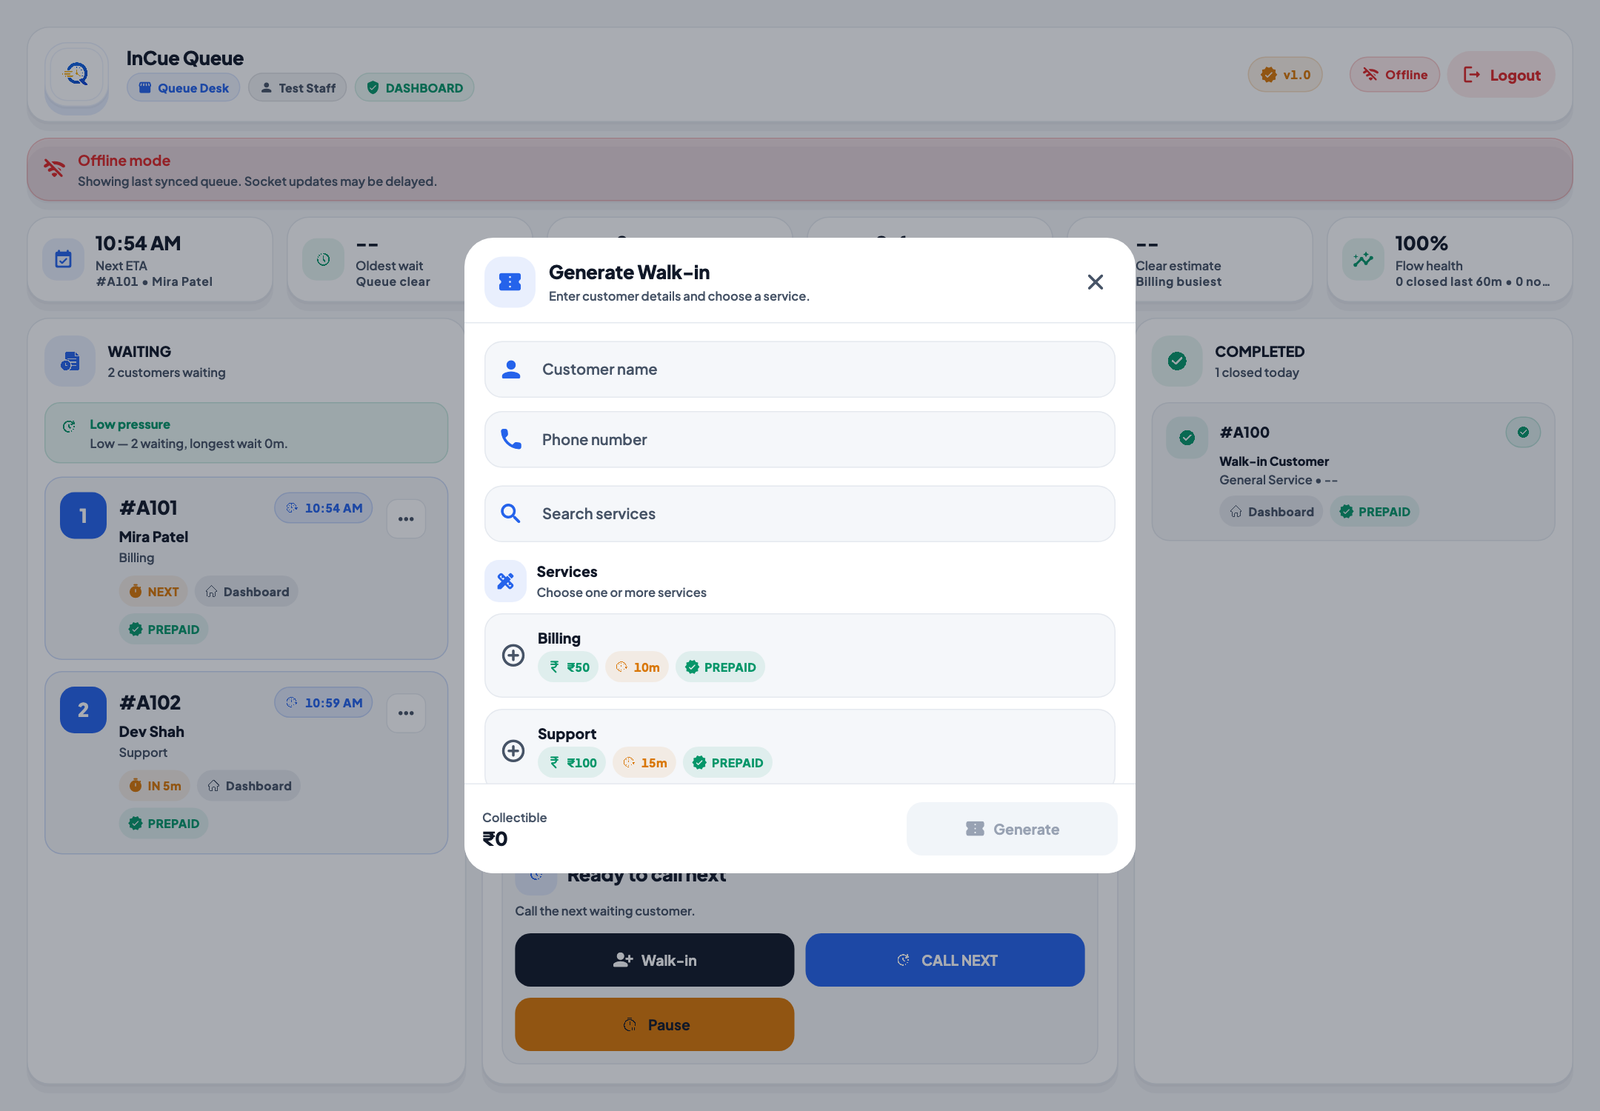Click the queue position 1 badge

point(83,516)
